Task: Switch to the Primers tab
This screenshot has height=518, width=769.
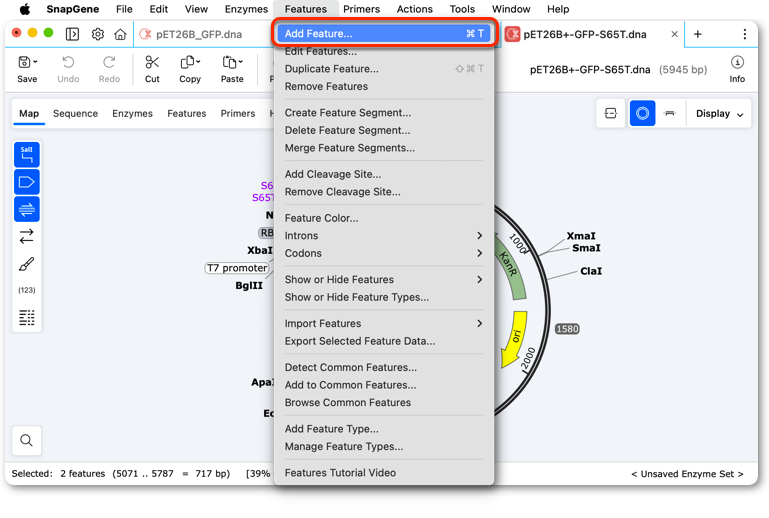Action: click(238, 113)
